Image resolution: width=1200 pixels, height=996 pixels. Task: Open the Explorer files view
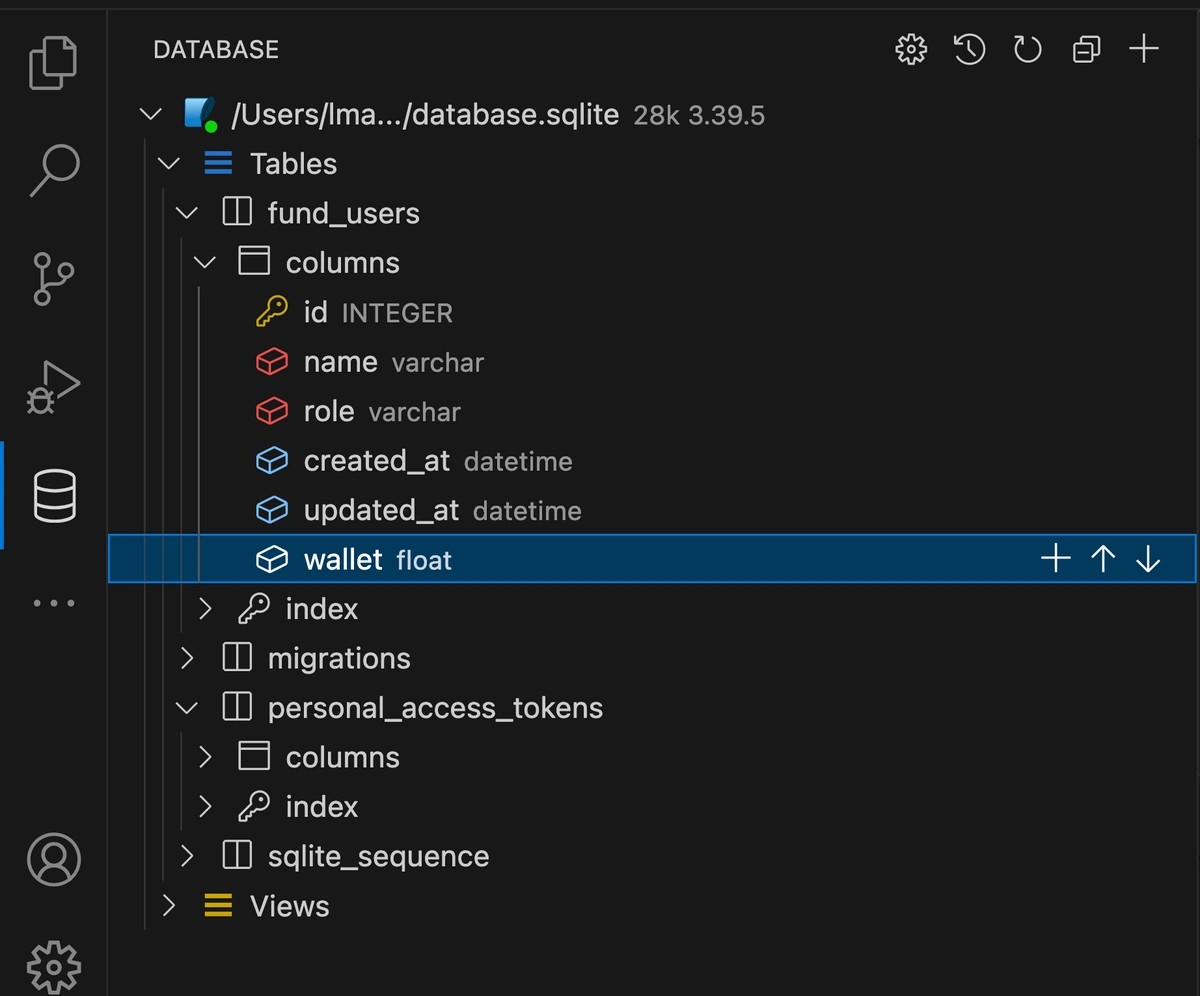pyautogui.click(x=53, y=62)
